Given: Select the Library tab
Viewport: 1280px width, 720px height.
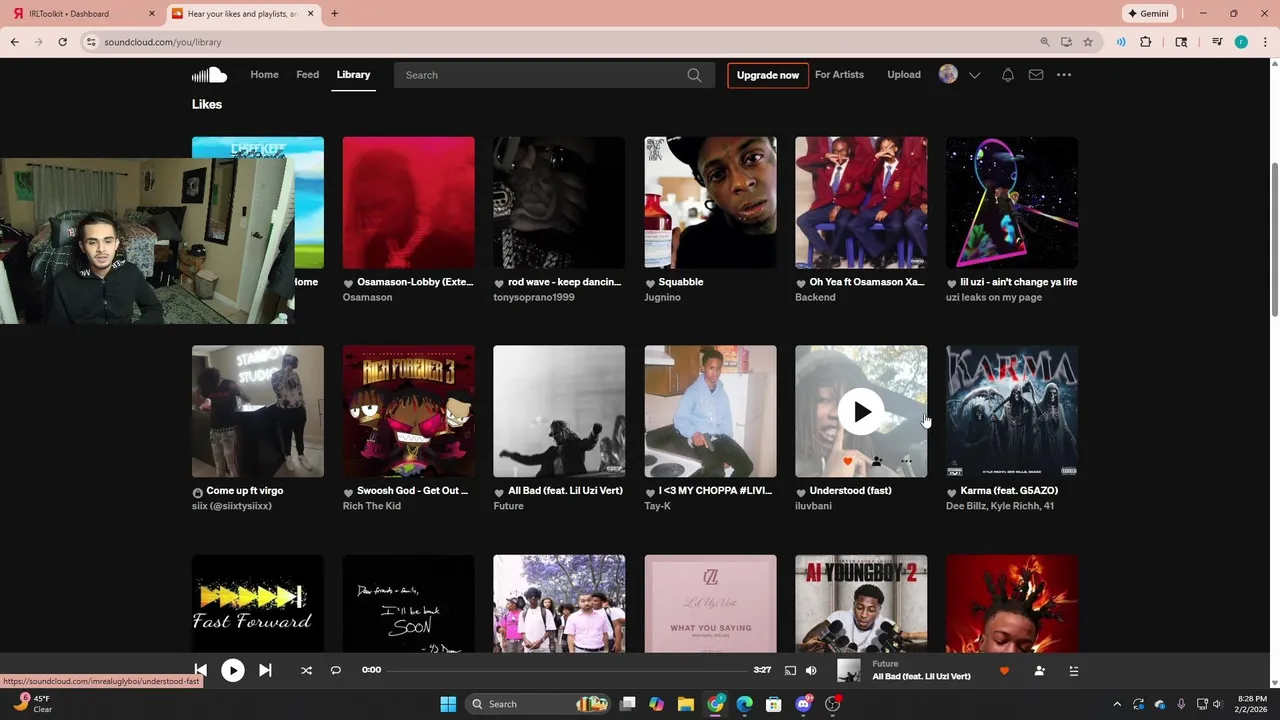Looking at the screenshot, I should pos(353,75).
